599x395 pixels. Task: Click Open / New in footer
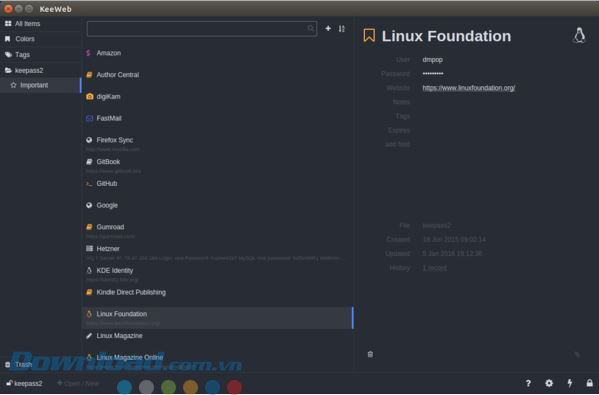click(x=78, y=383)
